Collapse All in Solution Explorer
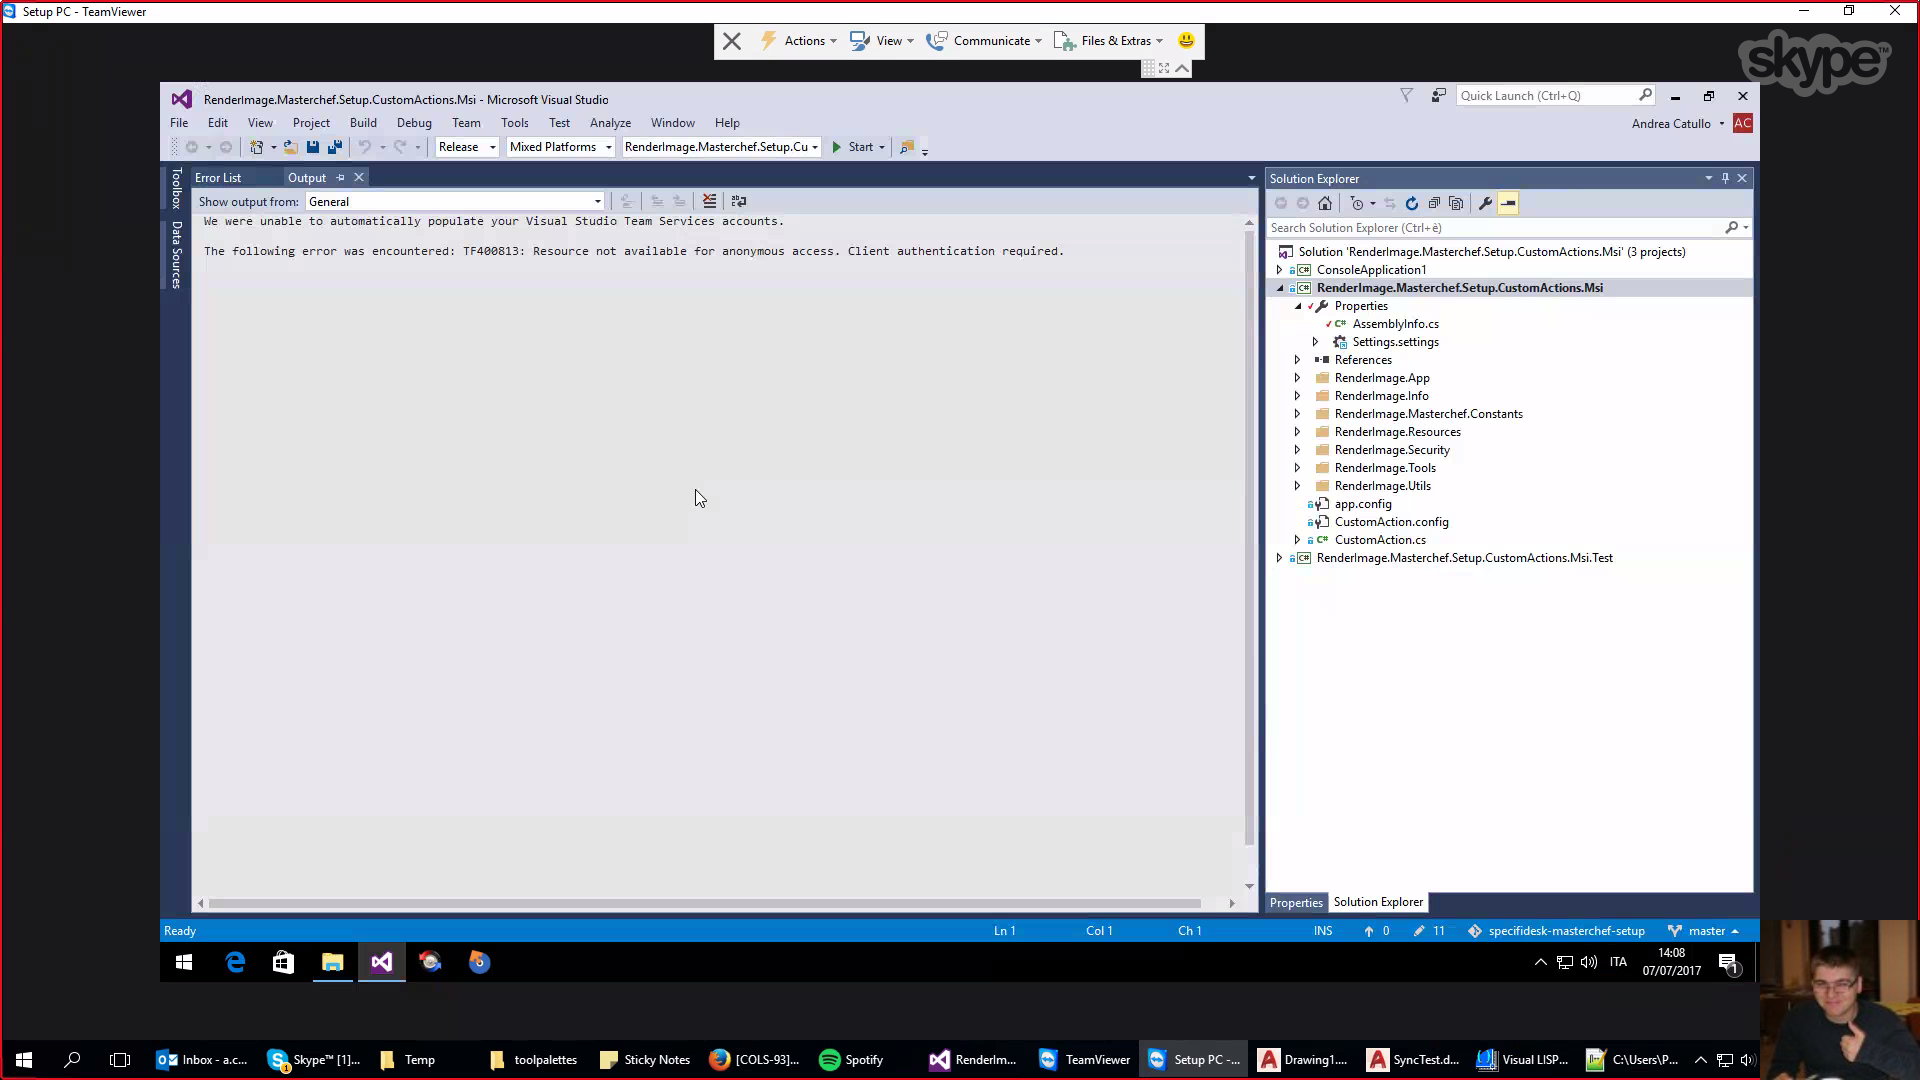This screenshot has height=1080, width=1920. [1434, 203]
